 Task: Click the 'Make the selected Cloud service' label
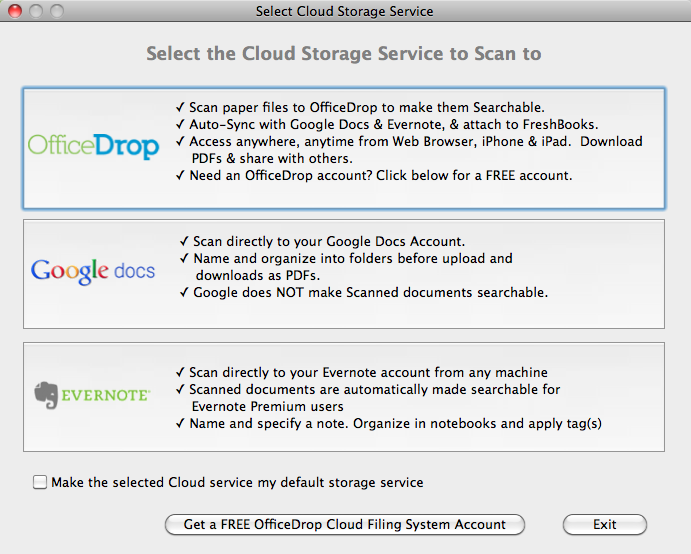(237, 483)
